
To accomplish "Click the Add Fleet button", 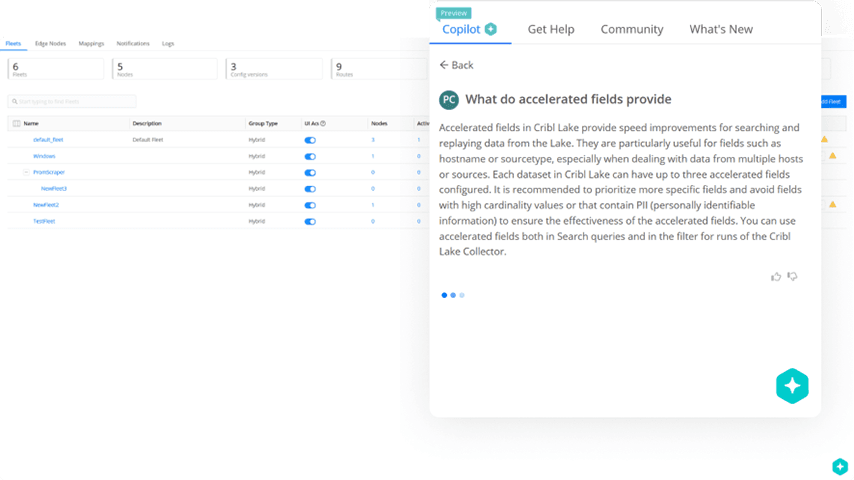I will tap(832, 102).
